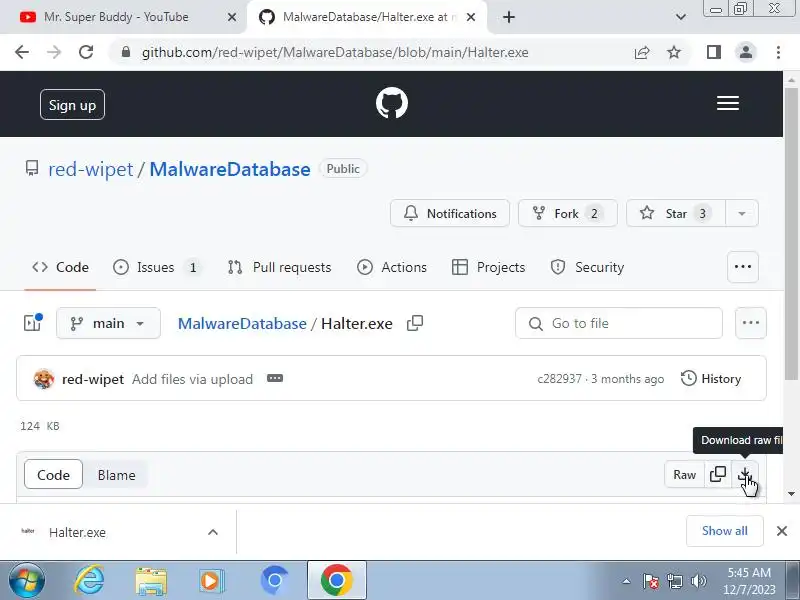Click MalwareDatabase breadcrumb link

(x=242, y=323)
